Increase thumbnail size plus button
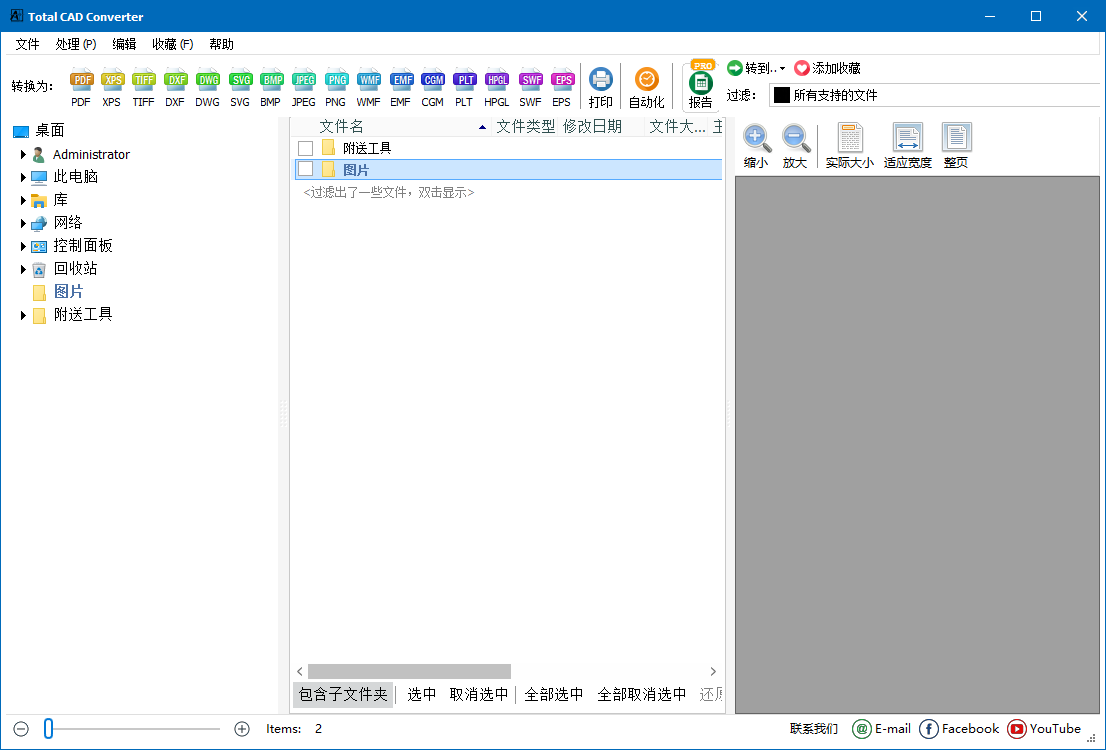The image size is (1106, 750). click(x=242, y=729)
